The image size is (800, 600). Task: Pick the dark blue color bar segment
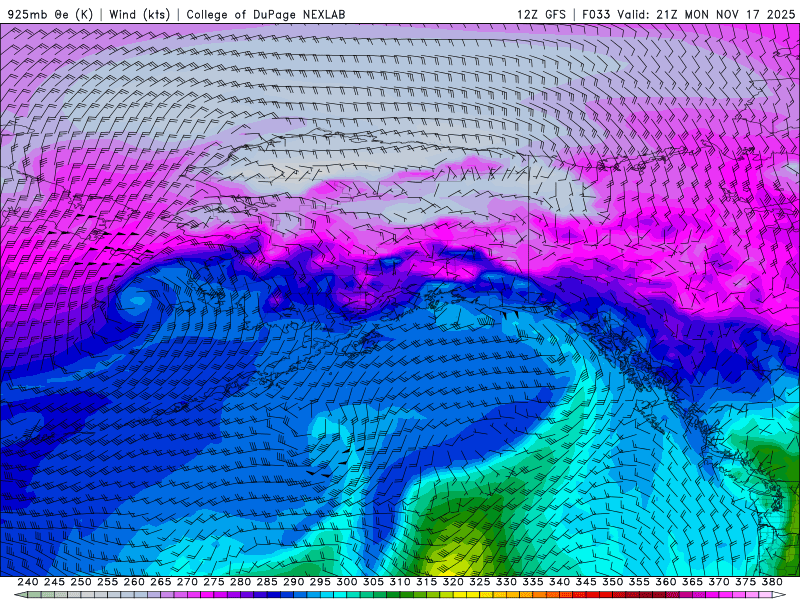[273, 595]
